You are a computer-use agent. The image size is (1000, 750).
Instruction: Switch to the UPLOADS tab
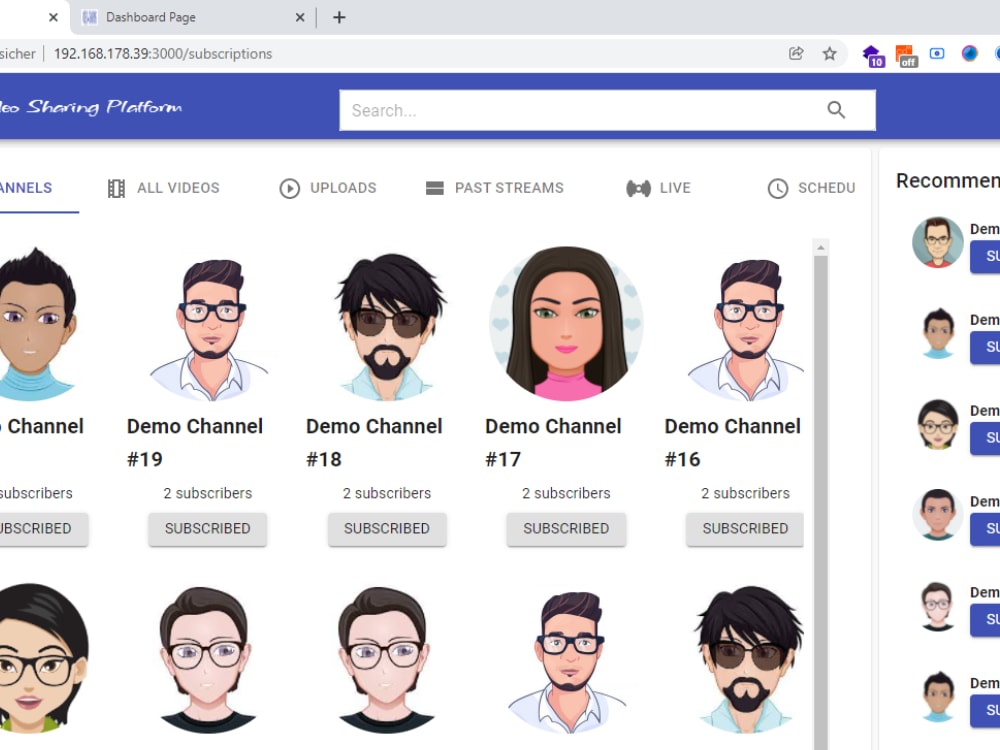(328, 188)
